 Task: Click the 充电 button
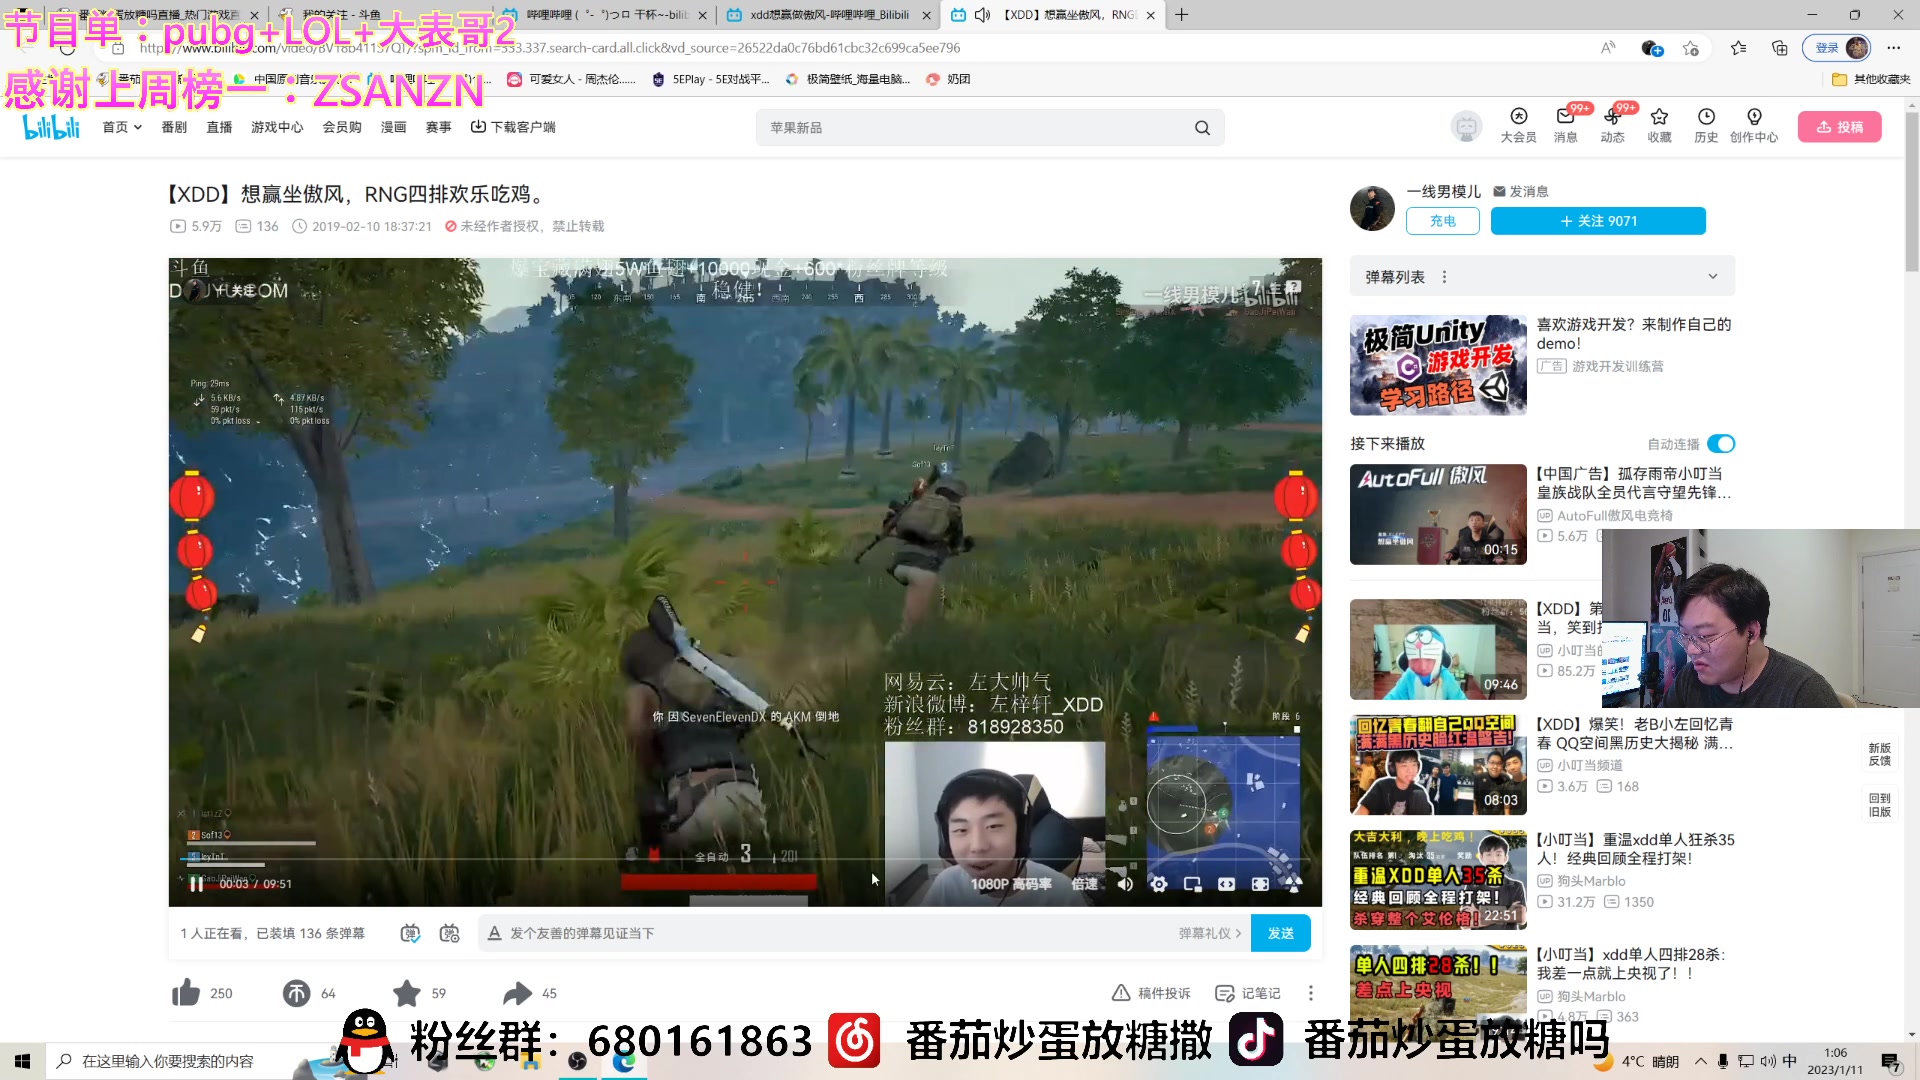pos(1442,221)
